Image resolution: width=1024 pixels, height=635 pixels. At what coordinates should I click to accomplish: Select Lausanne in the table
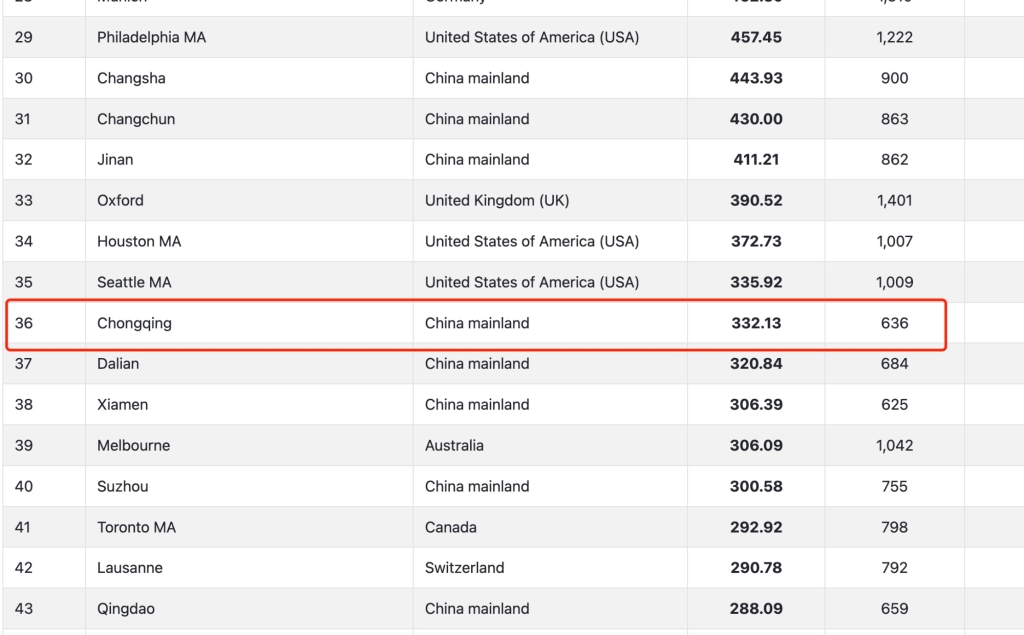(130, 568)
